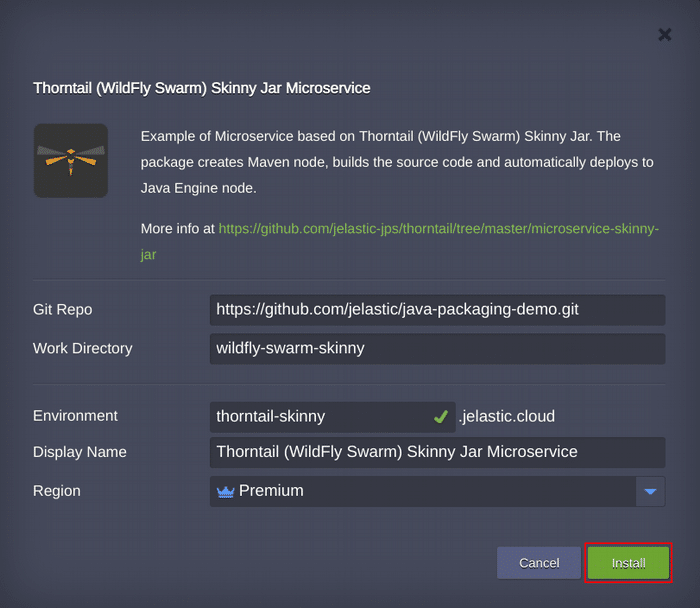Screen dimensions: 700x608
Task: Click the .jelastic.cloud domain suffix
Action: [506, 416]
